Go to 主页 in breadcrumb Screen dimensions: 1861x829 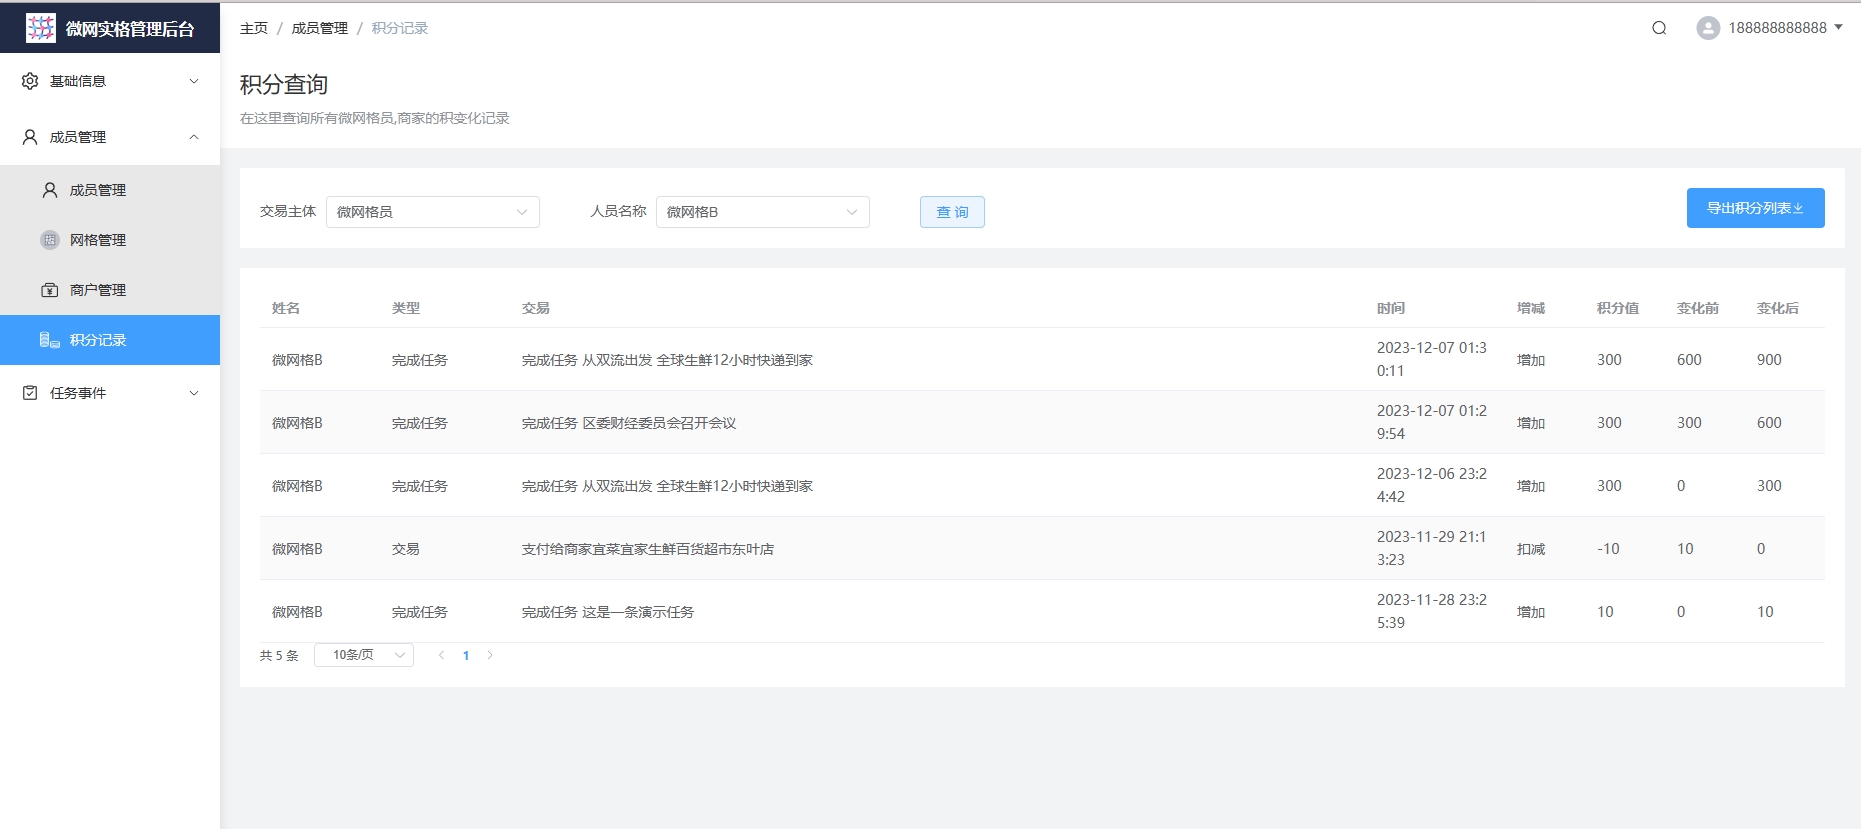click(254, 28)
